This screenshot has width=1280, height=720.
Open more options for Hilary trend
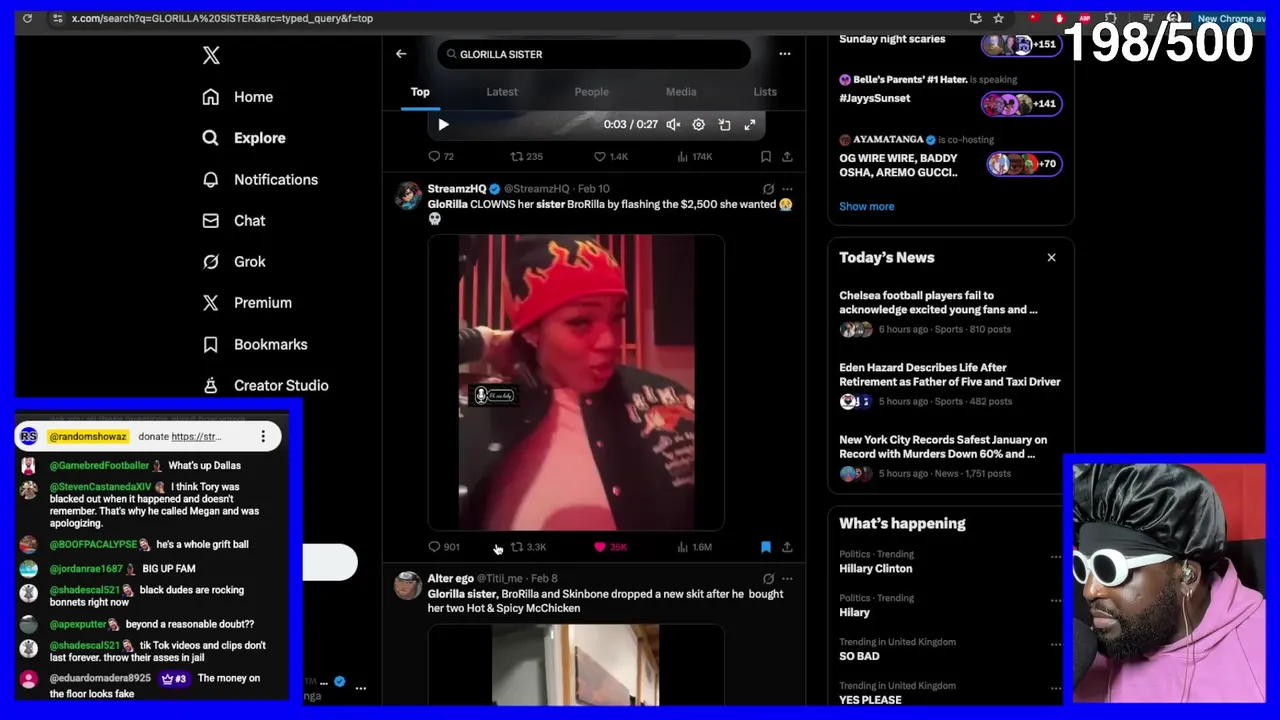(1055, 600)
